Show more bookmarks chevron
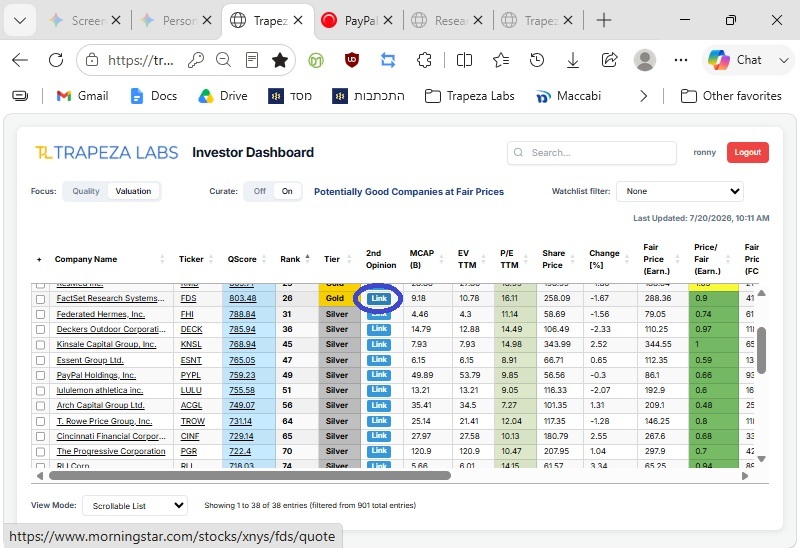 643,96
